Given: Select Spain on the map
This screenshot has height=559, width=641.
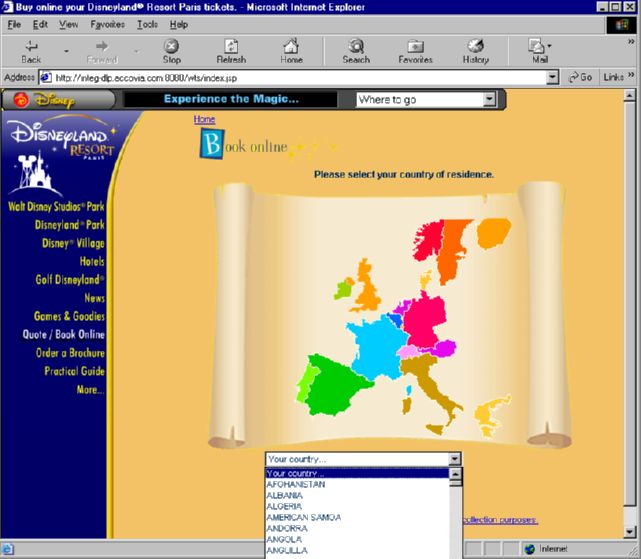Looking at the screenshot, I should tap(337, 386).
